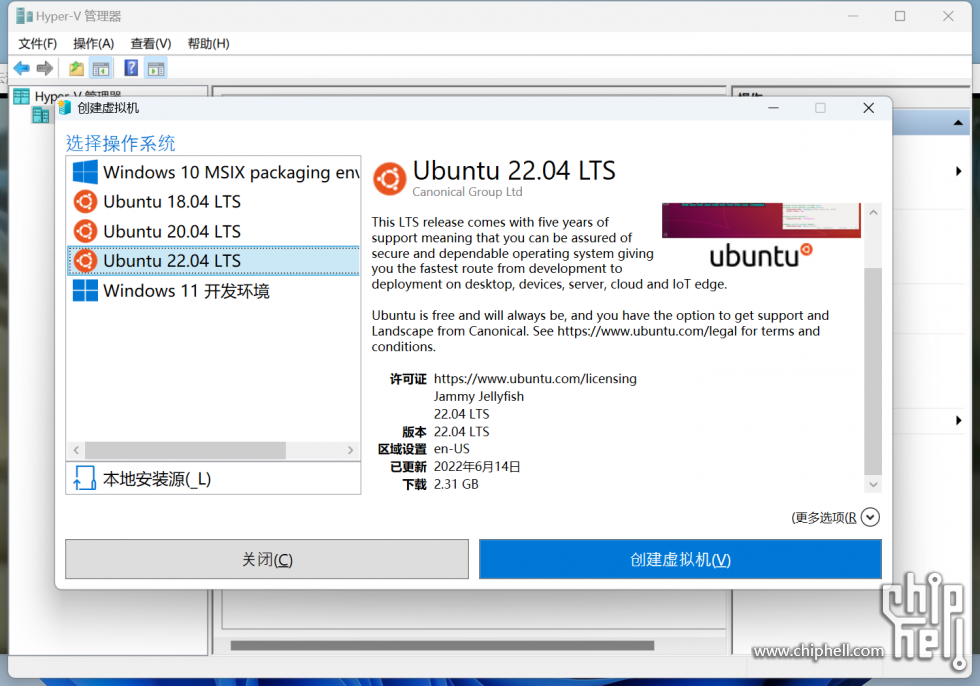Screen dimensions: 980x686
Task: Click Ubuntu 22.04 LTS list logo icon
Action: click(x=85, y=261)
